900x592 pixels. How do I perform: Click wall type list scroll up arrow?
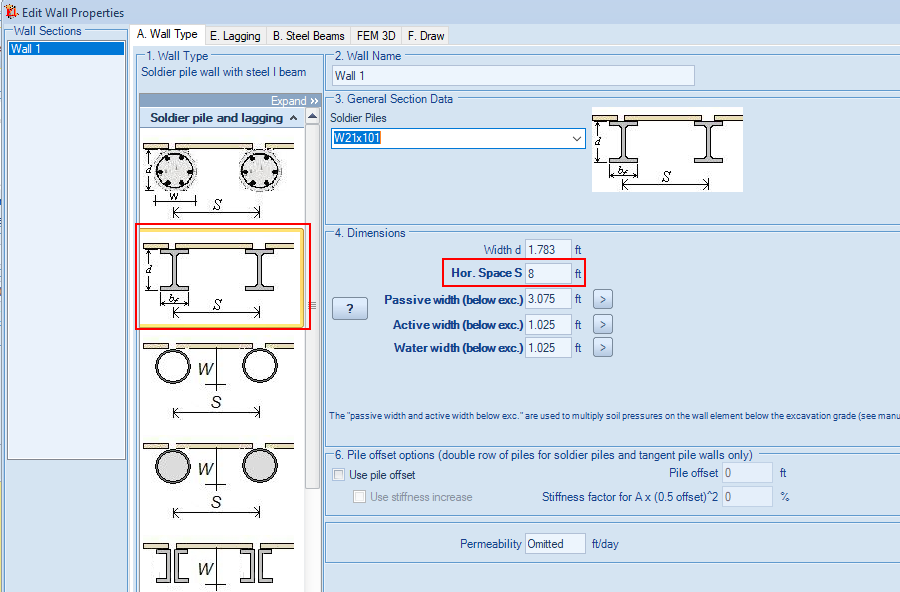pyautogui.click(x=312, y=117)
